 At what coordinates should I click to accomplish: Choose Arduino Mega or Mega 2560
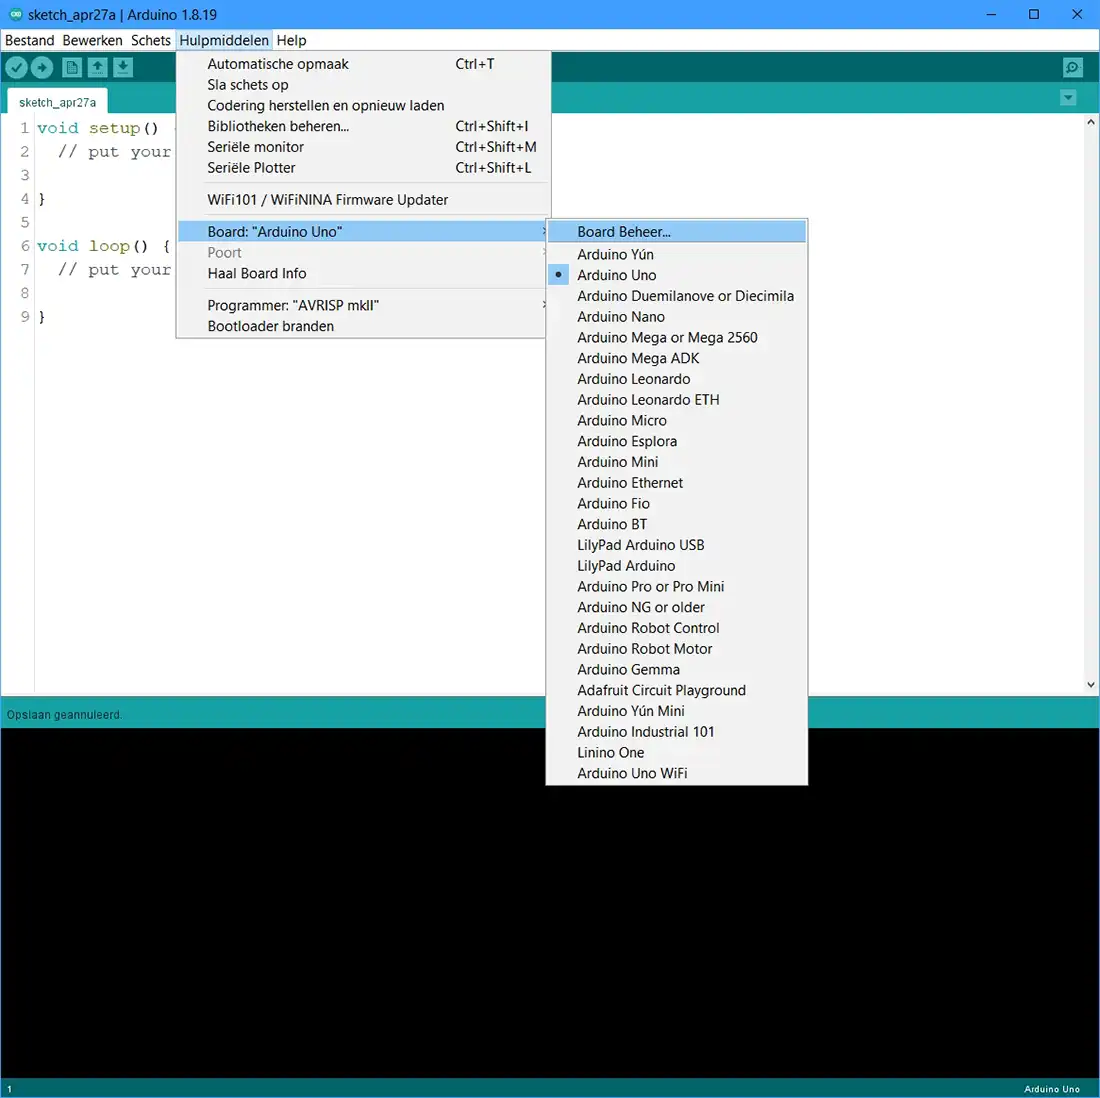click(667, 338)
